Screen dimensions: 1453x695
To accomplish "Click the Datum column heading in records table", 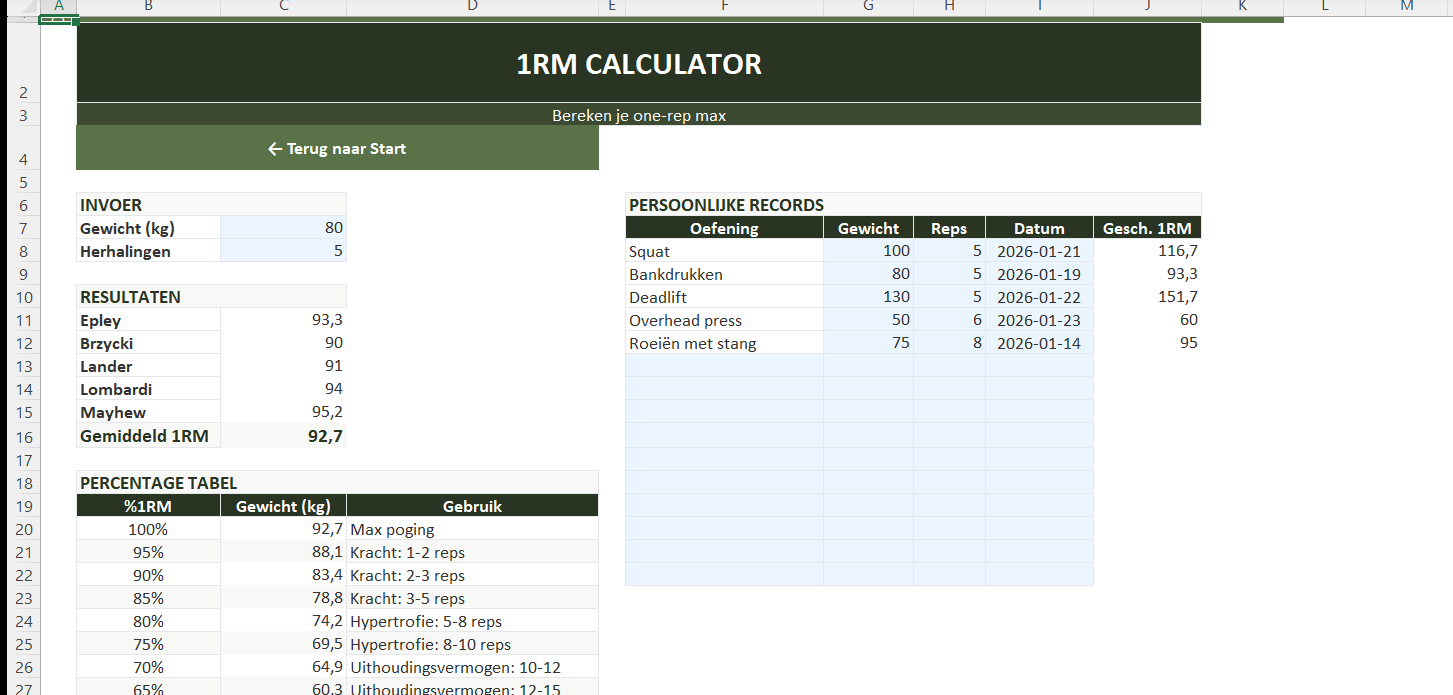I will coord(1039,228).
